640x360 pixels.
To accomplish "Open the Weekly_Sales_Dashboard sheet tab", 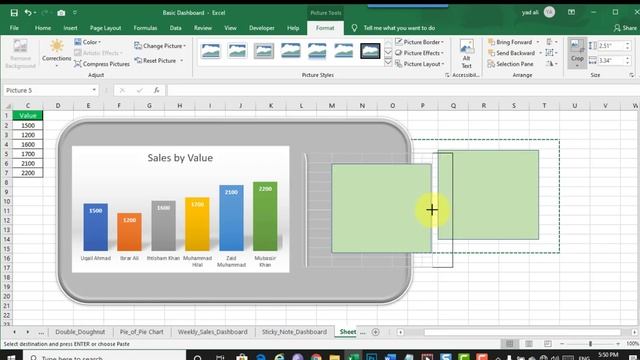I will click(213, 332).
